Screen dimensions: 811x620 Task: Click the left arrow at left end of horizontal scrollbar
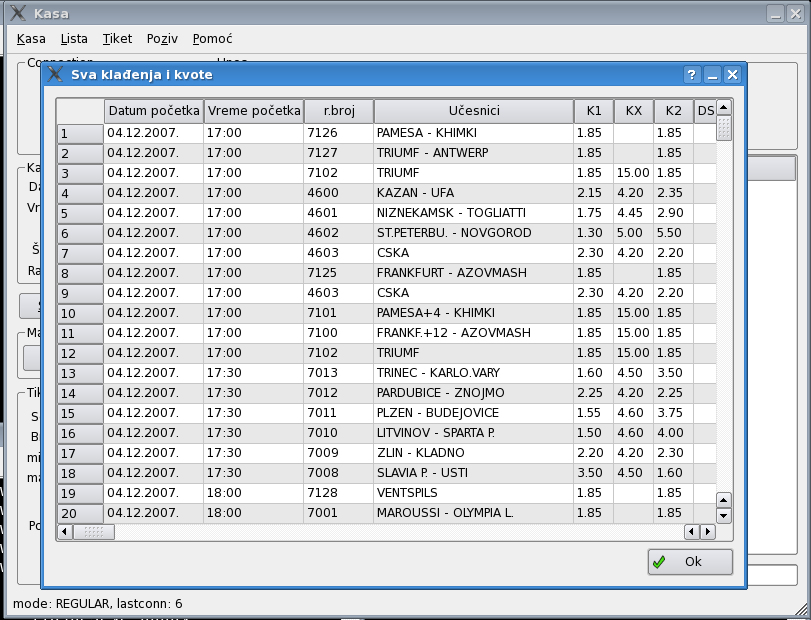[65, 532]
